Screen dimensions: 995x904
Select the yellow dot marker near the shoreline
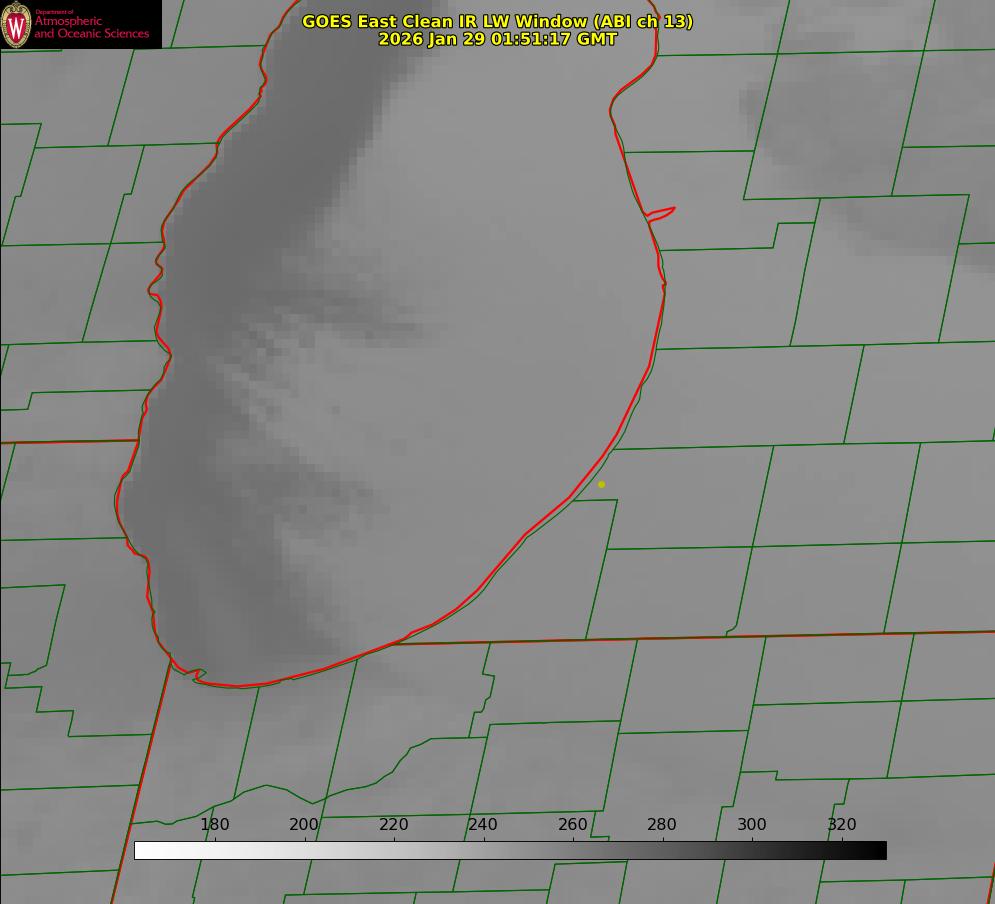pos(601,484)
